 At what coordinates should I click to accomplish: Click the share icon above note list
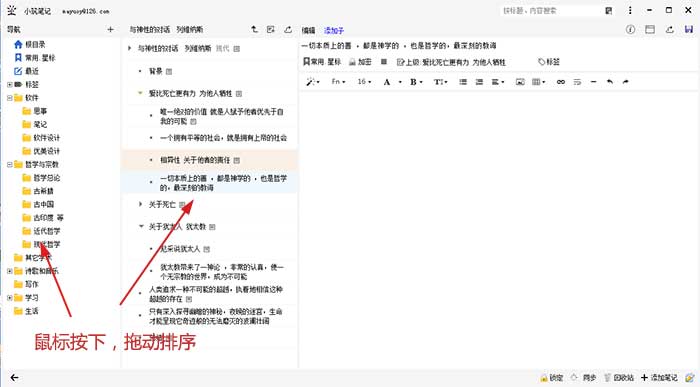288,29
